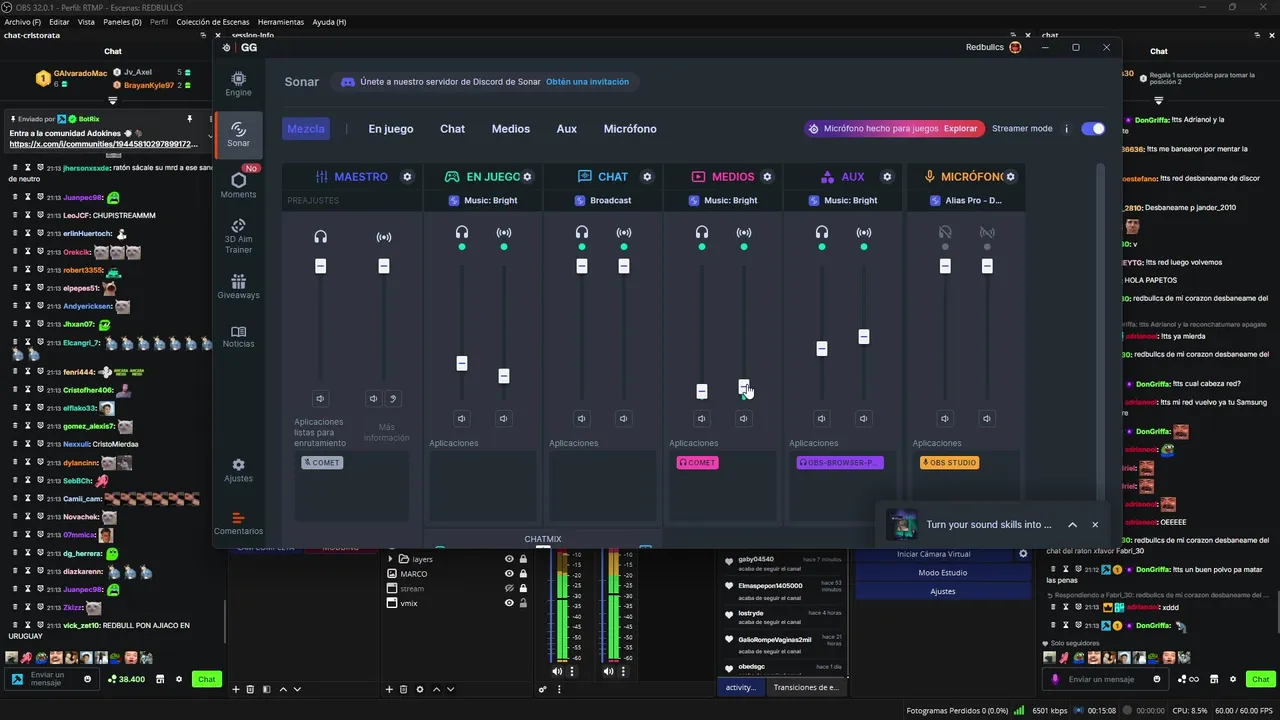Expand the layers group in OBS sources
Screen dimensions: 1280x720
(391, 559)
